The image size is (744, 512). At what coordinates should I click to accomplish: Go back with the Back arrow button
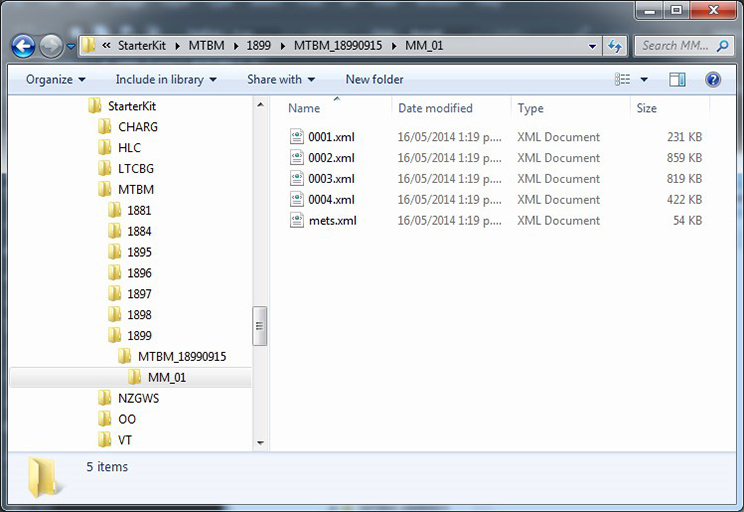[x=23, y=46]
